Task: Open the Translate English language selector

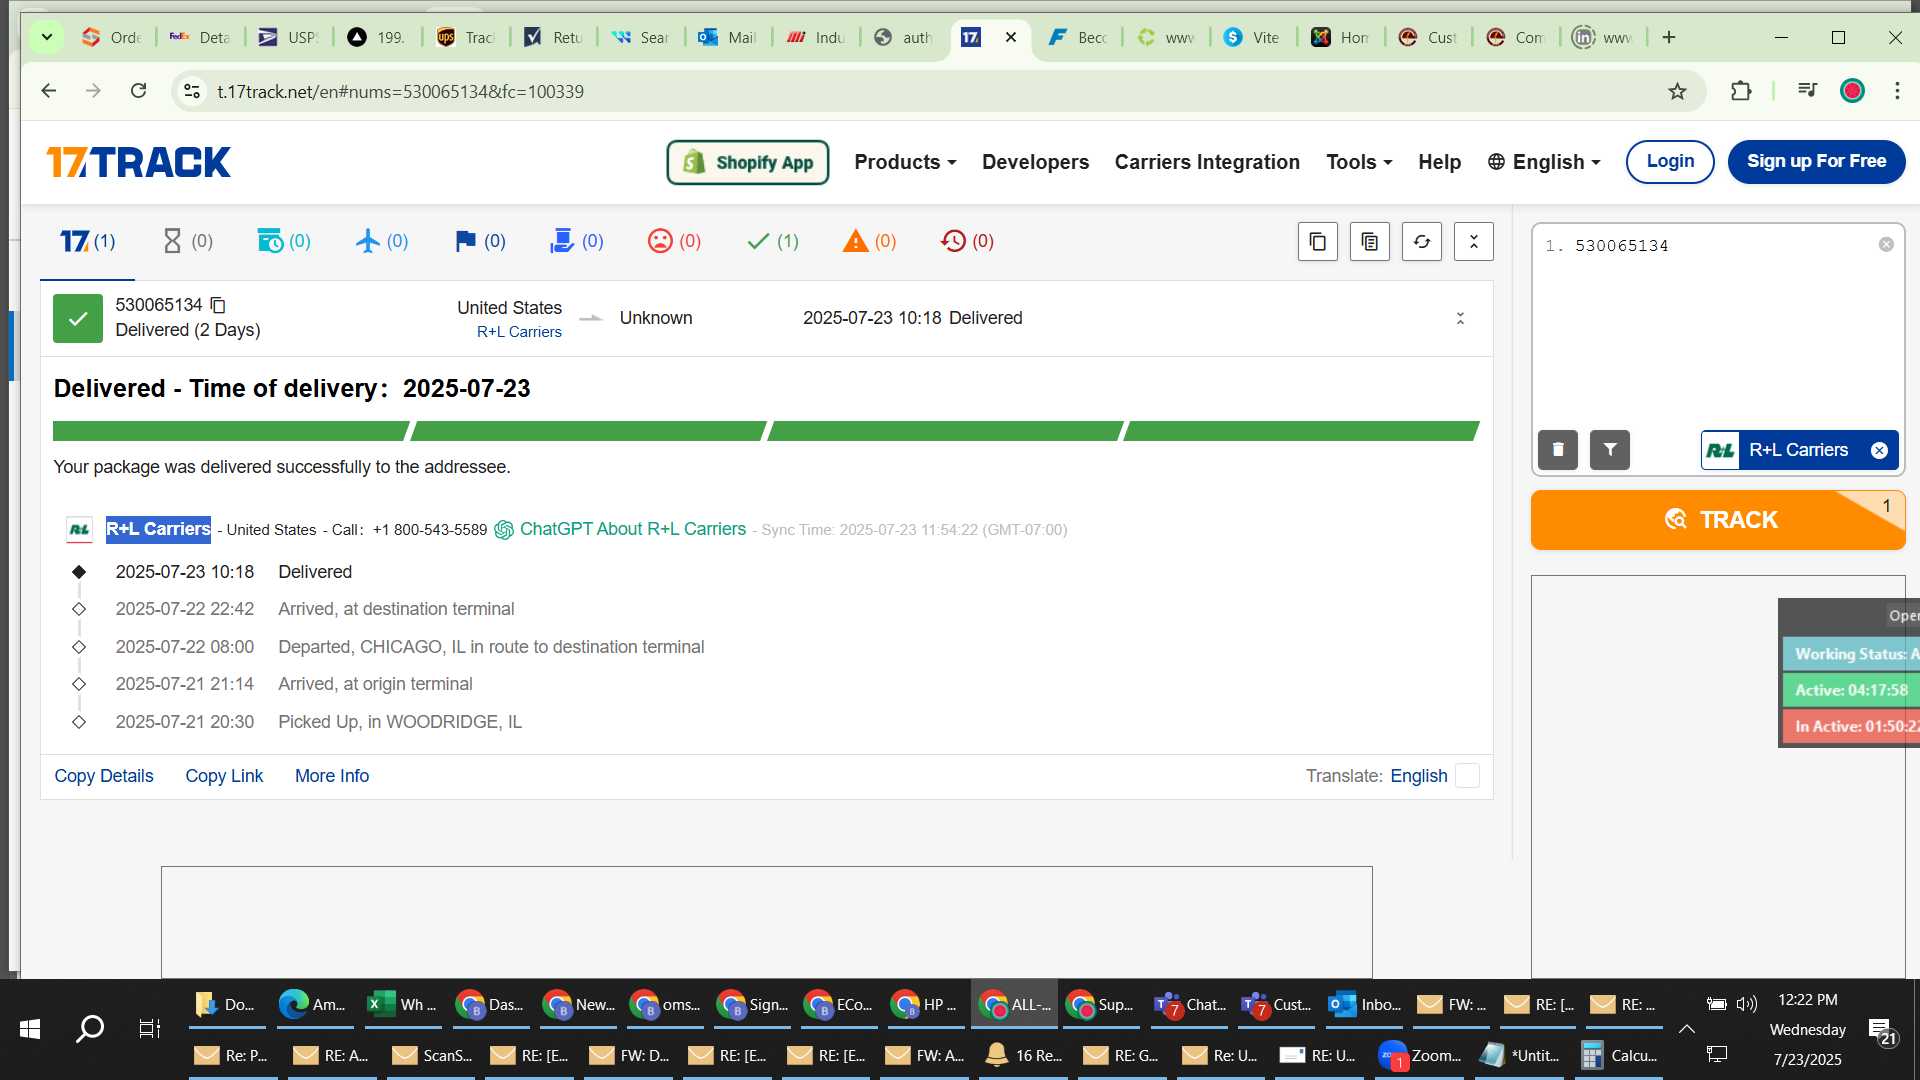Action: tap(1419, 776)
